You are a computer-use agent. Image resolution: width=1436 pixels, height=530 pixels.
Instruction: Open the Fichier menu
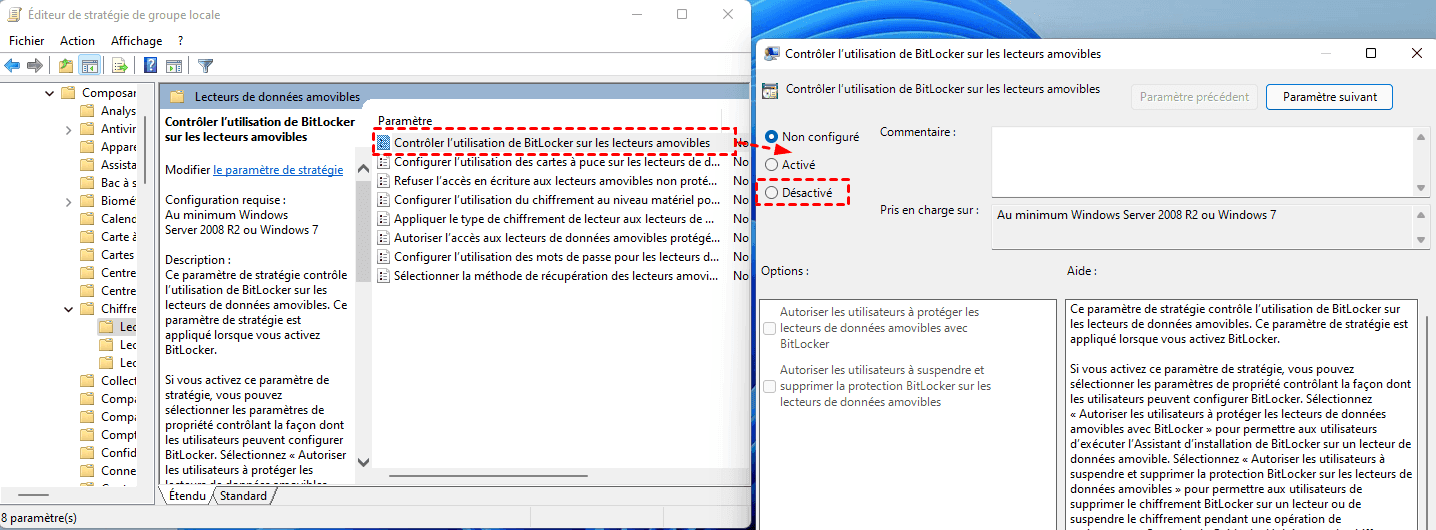pos(27,41)
